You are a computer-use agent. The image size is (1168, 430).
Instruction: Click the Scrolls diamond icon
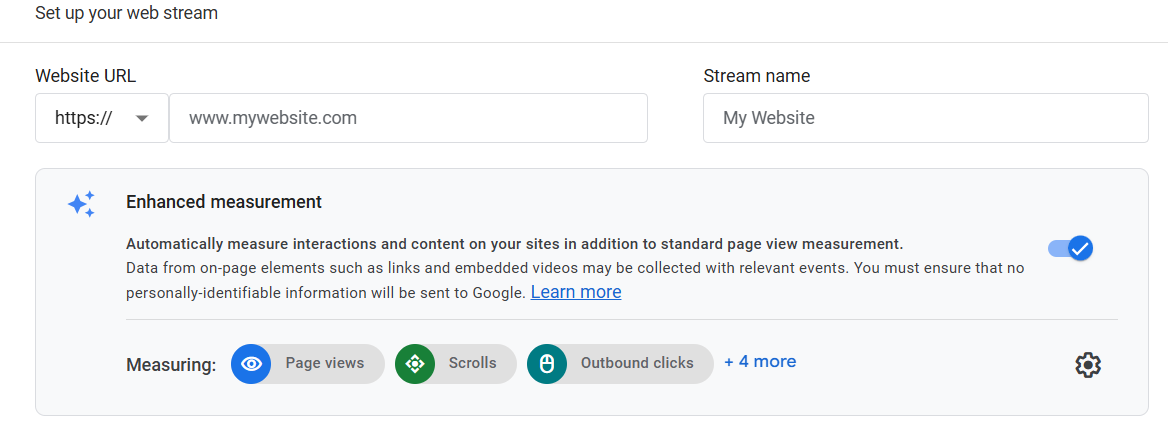click(415, 364)
